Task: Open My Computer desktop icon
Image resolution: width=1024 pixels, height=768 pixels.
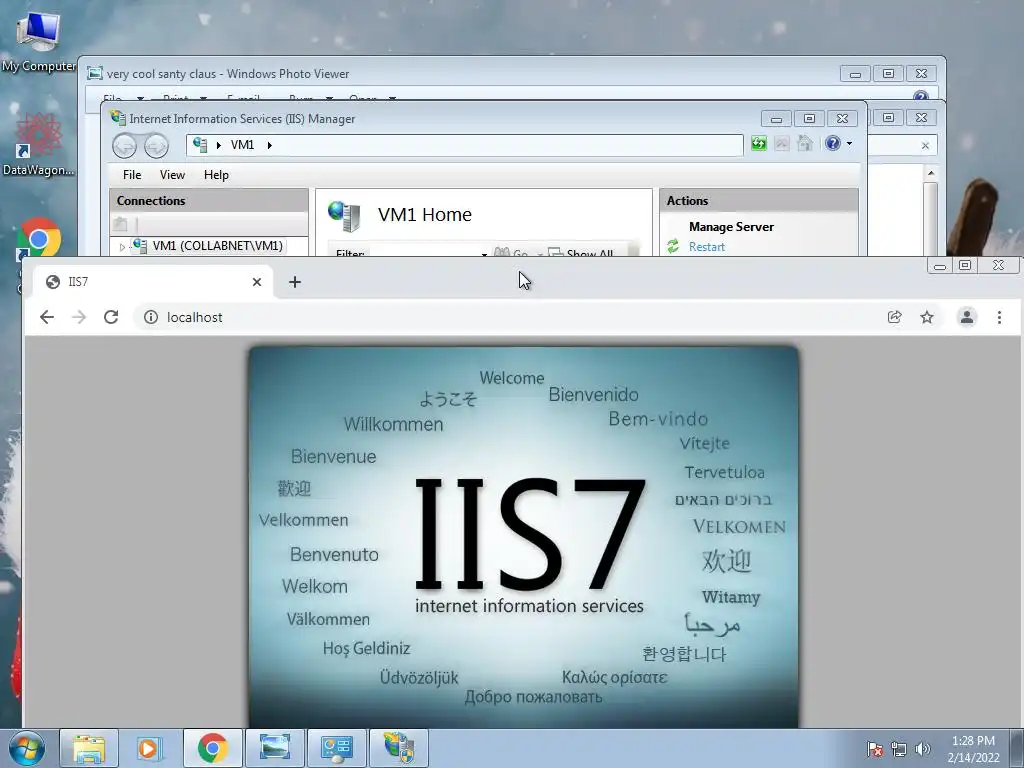Action: [38, 40]
